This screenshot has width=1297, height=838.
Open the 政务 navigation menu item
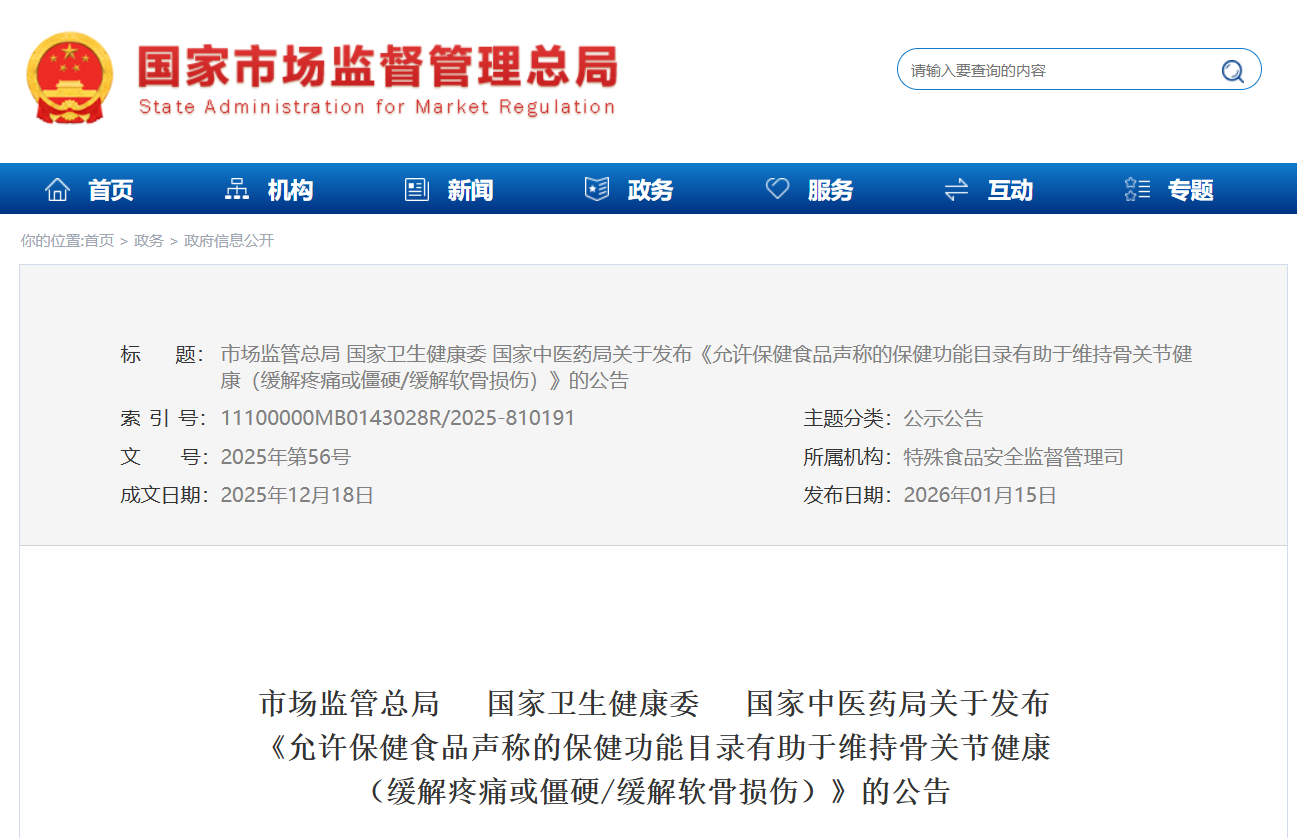coord(650,190)
